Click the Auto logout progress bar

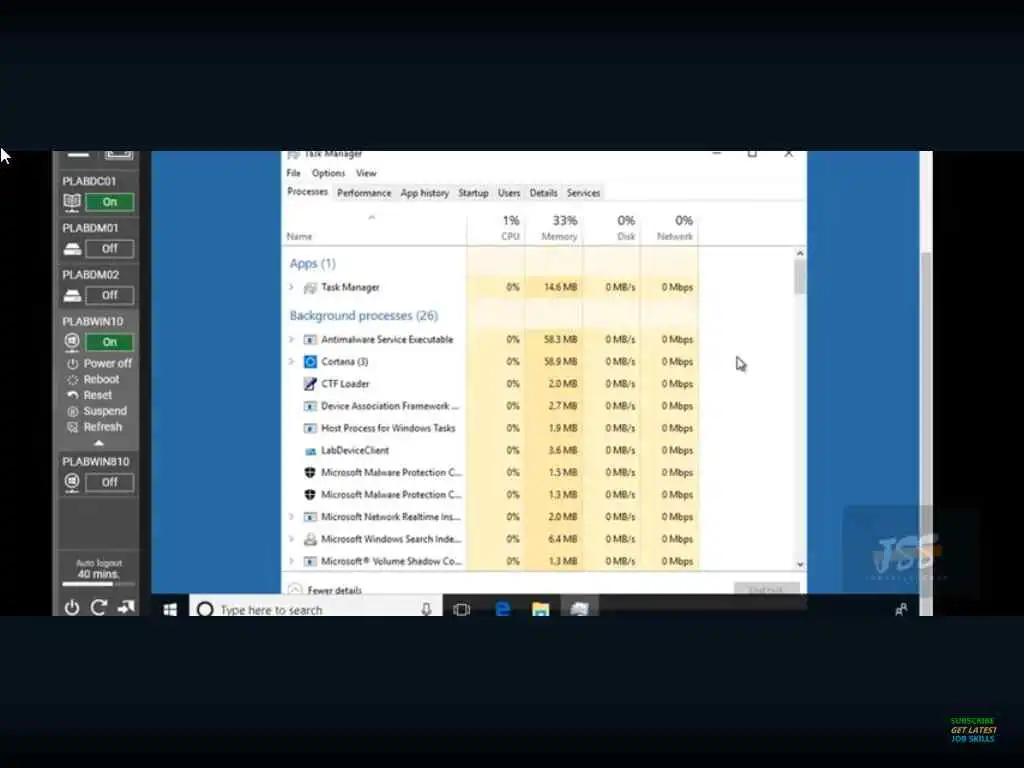click(x=99, y=584)
